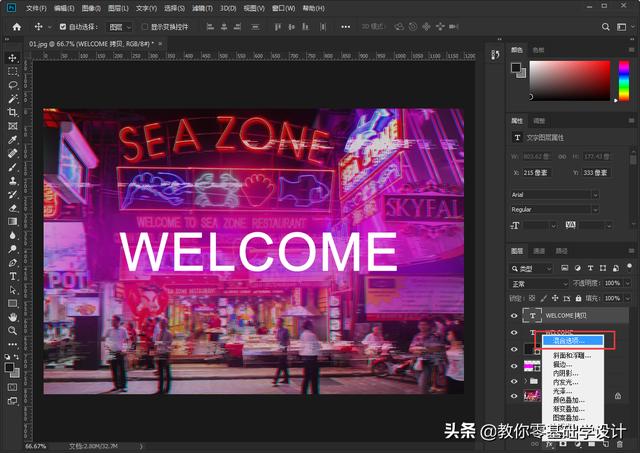
Task: Expand the layer group folder arrow
Action: click(x=526, y=381)
